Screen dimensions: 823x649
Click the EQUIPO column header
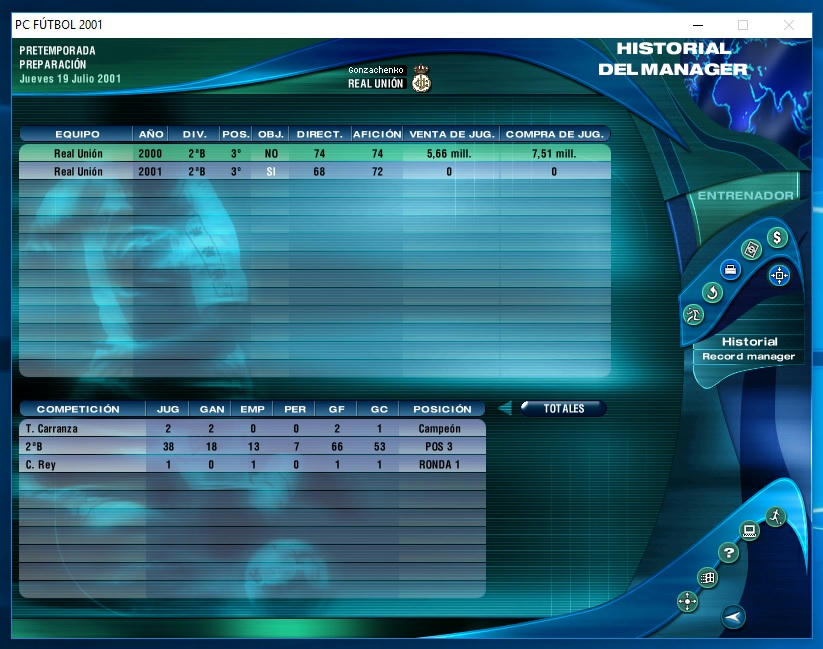coord(77,134)
